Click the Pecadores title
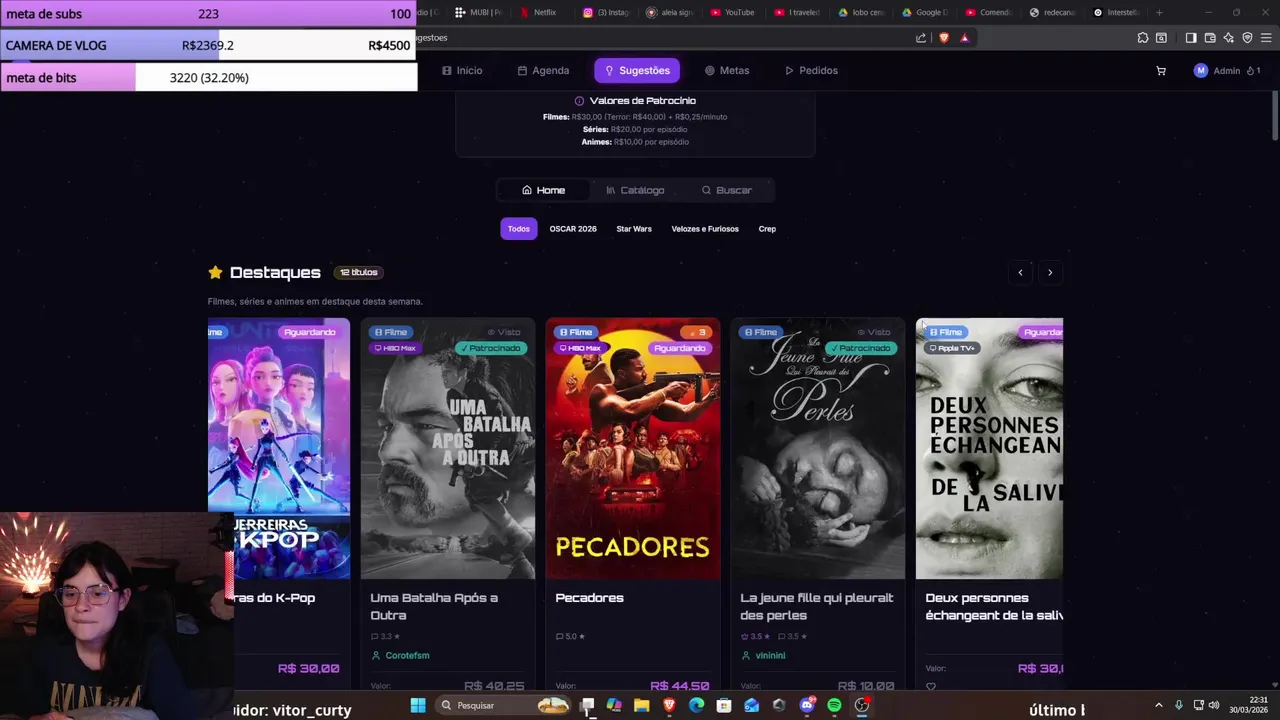Viewport: 1280px width, 720px height. [x=589, y=598]
